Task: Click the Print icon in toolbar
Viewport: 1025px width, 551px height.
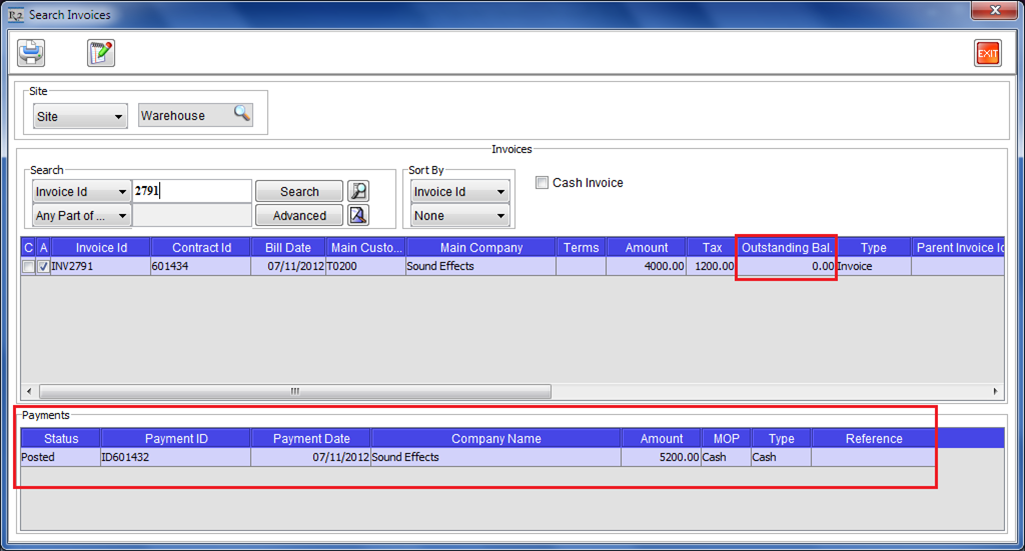Action: coord(31,53)
